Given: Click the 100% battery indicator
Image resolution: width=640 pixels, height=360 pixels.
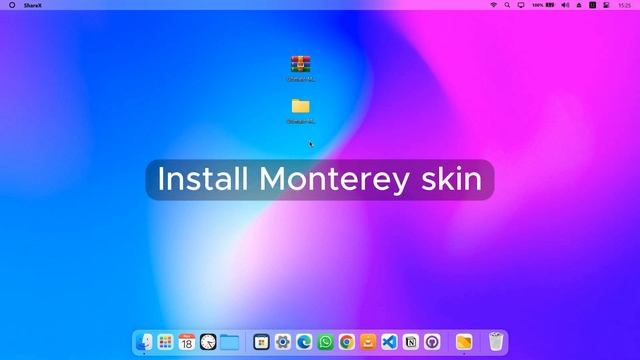Looking at the screenshot, I should (x=543, y=5).
